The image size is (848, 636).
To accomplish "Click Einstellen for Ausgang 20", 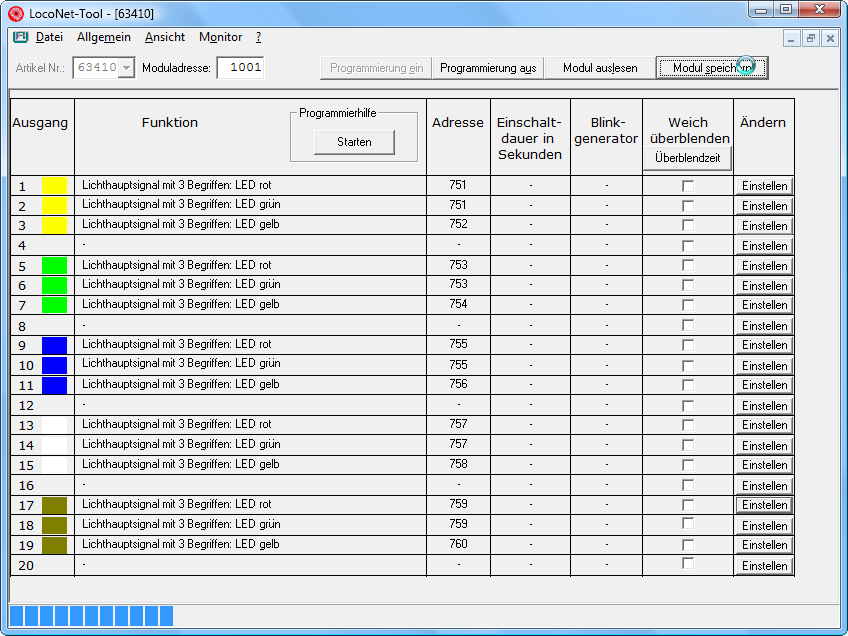I will tap(764, 566).
